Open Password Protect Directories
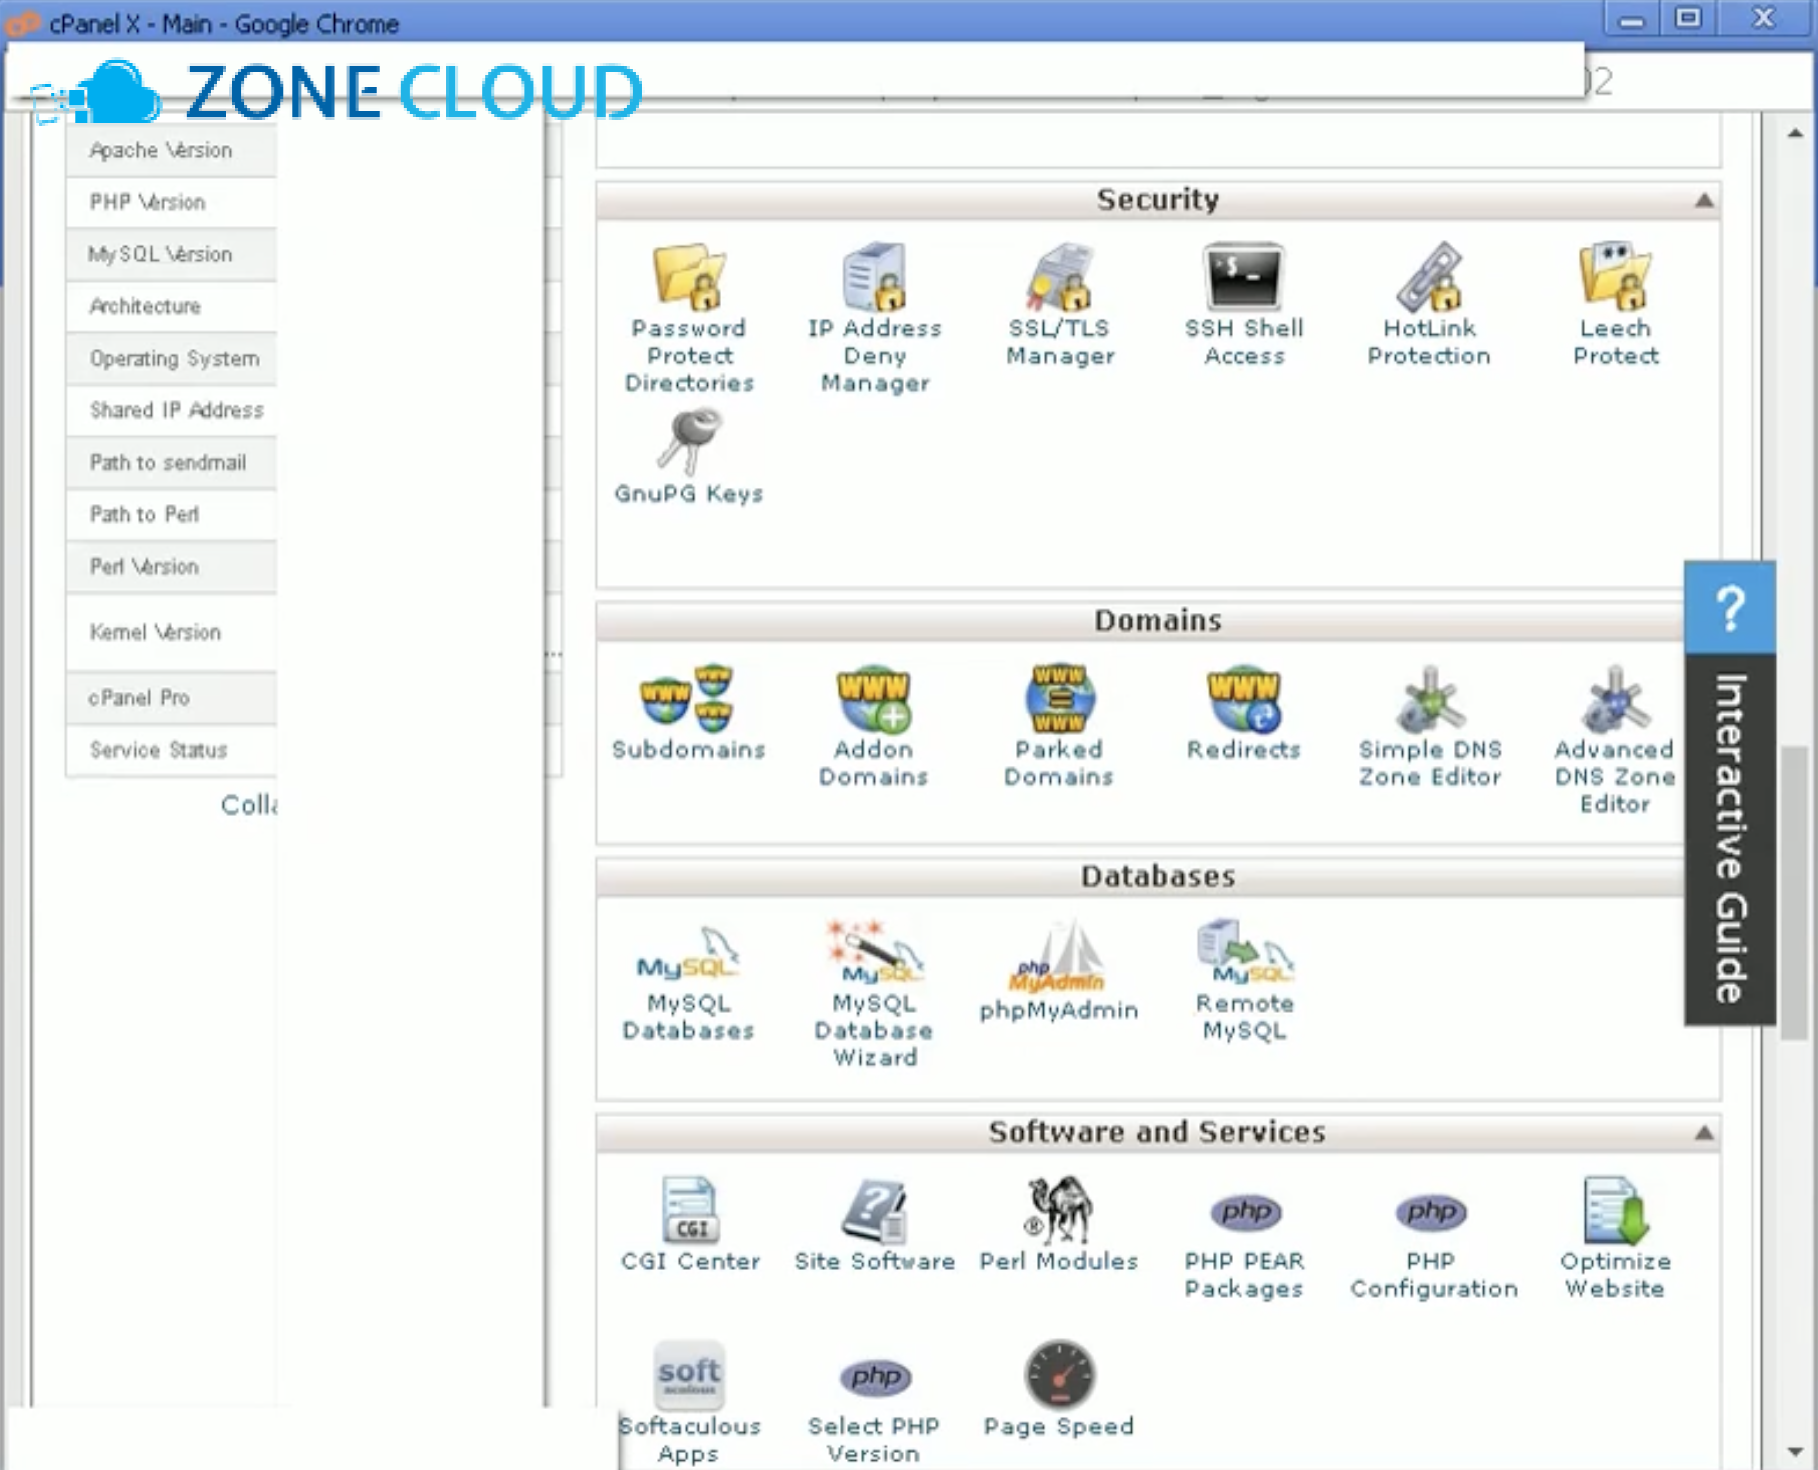 689,318
